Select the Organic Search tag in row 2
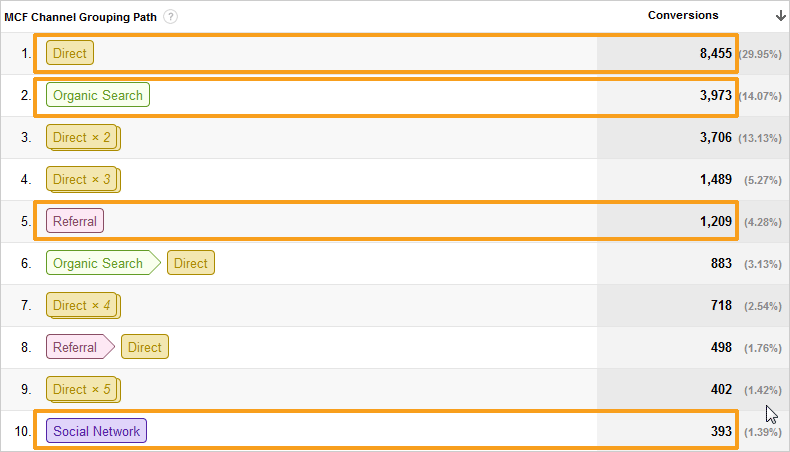The height and width of the screenshot is (452, 790). coord(98,95)
